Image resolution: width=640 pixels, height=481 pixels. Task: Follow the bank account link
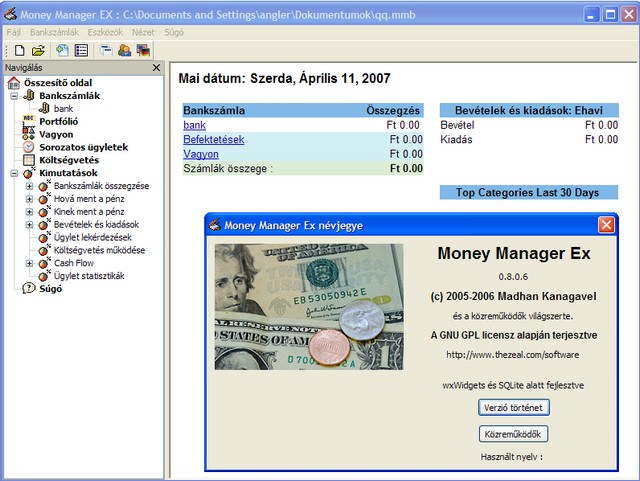(x=194, y=125)
